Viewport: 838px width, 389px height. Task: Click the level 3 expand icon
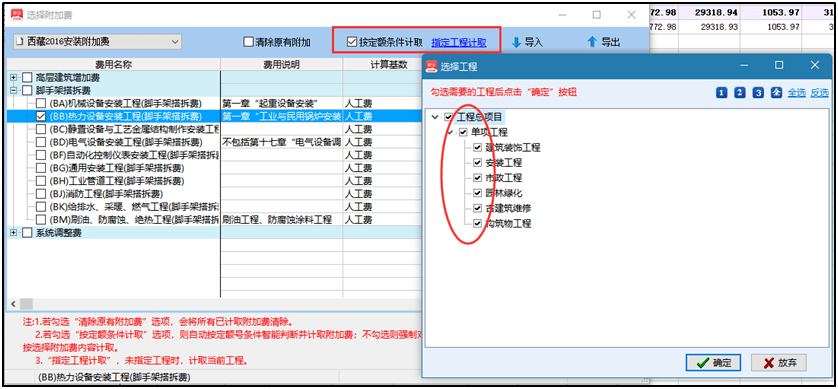pyautogui.click(x=758, y=93)
